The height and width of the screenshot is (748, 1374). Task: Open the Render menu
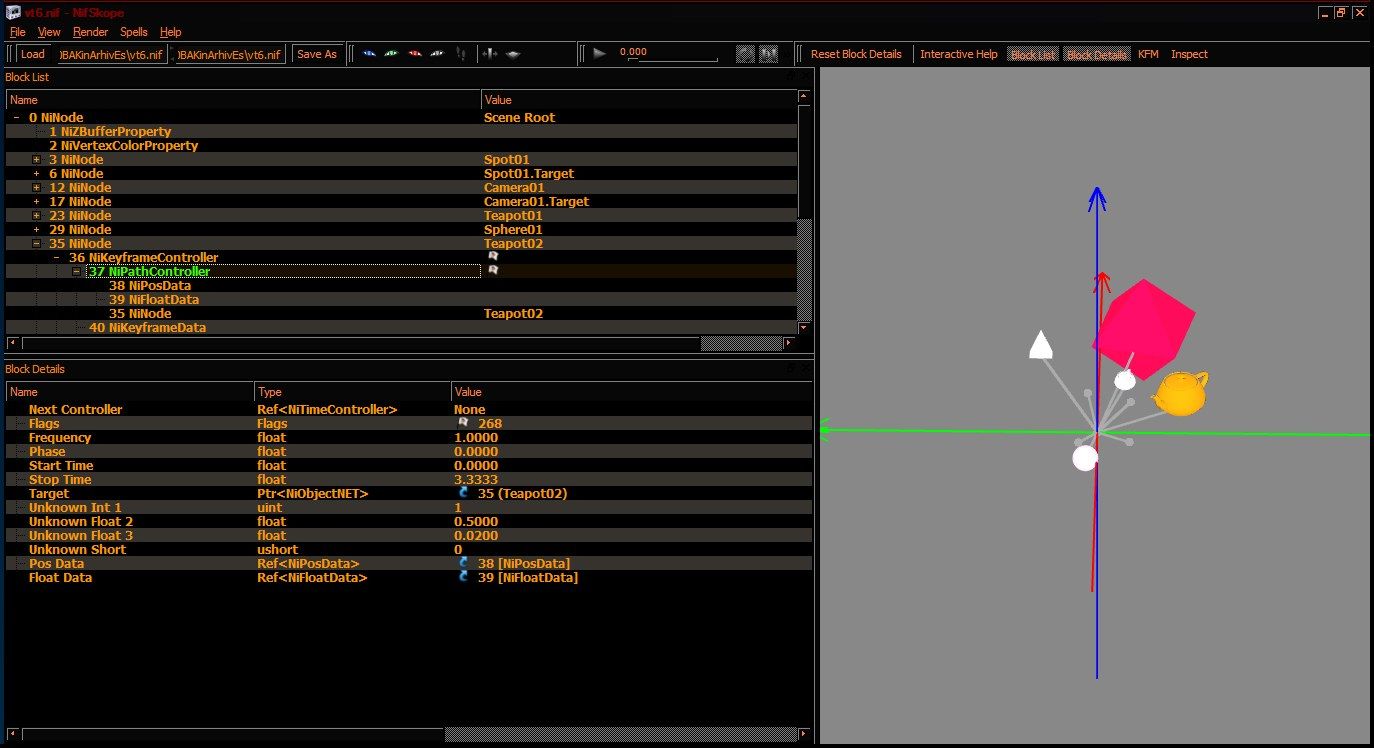click(x=91, y=32)
